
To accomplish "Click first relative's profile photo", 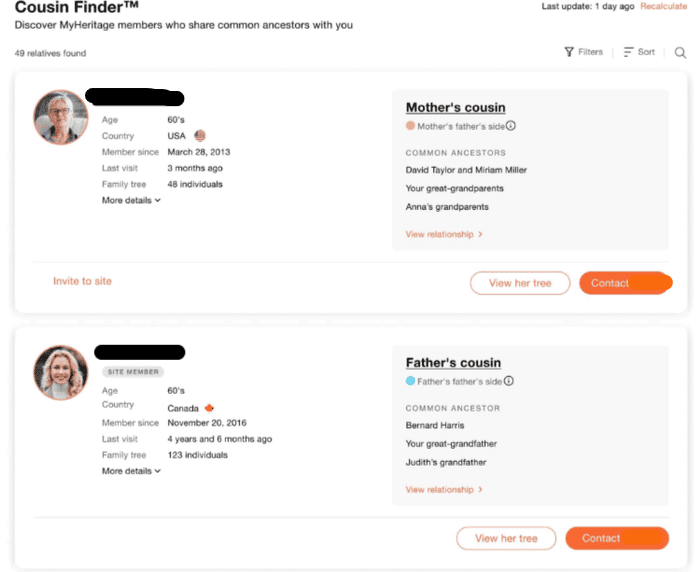I will 61,118.
